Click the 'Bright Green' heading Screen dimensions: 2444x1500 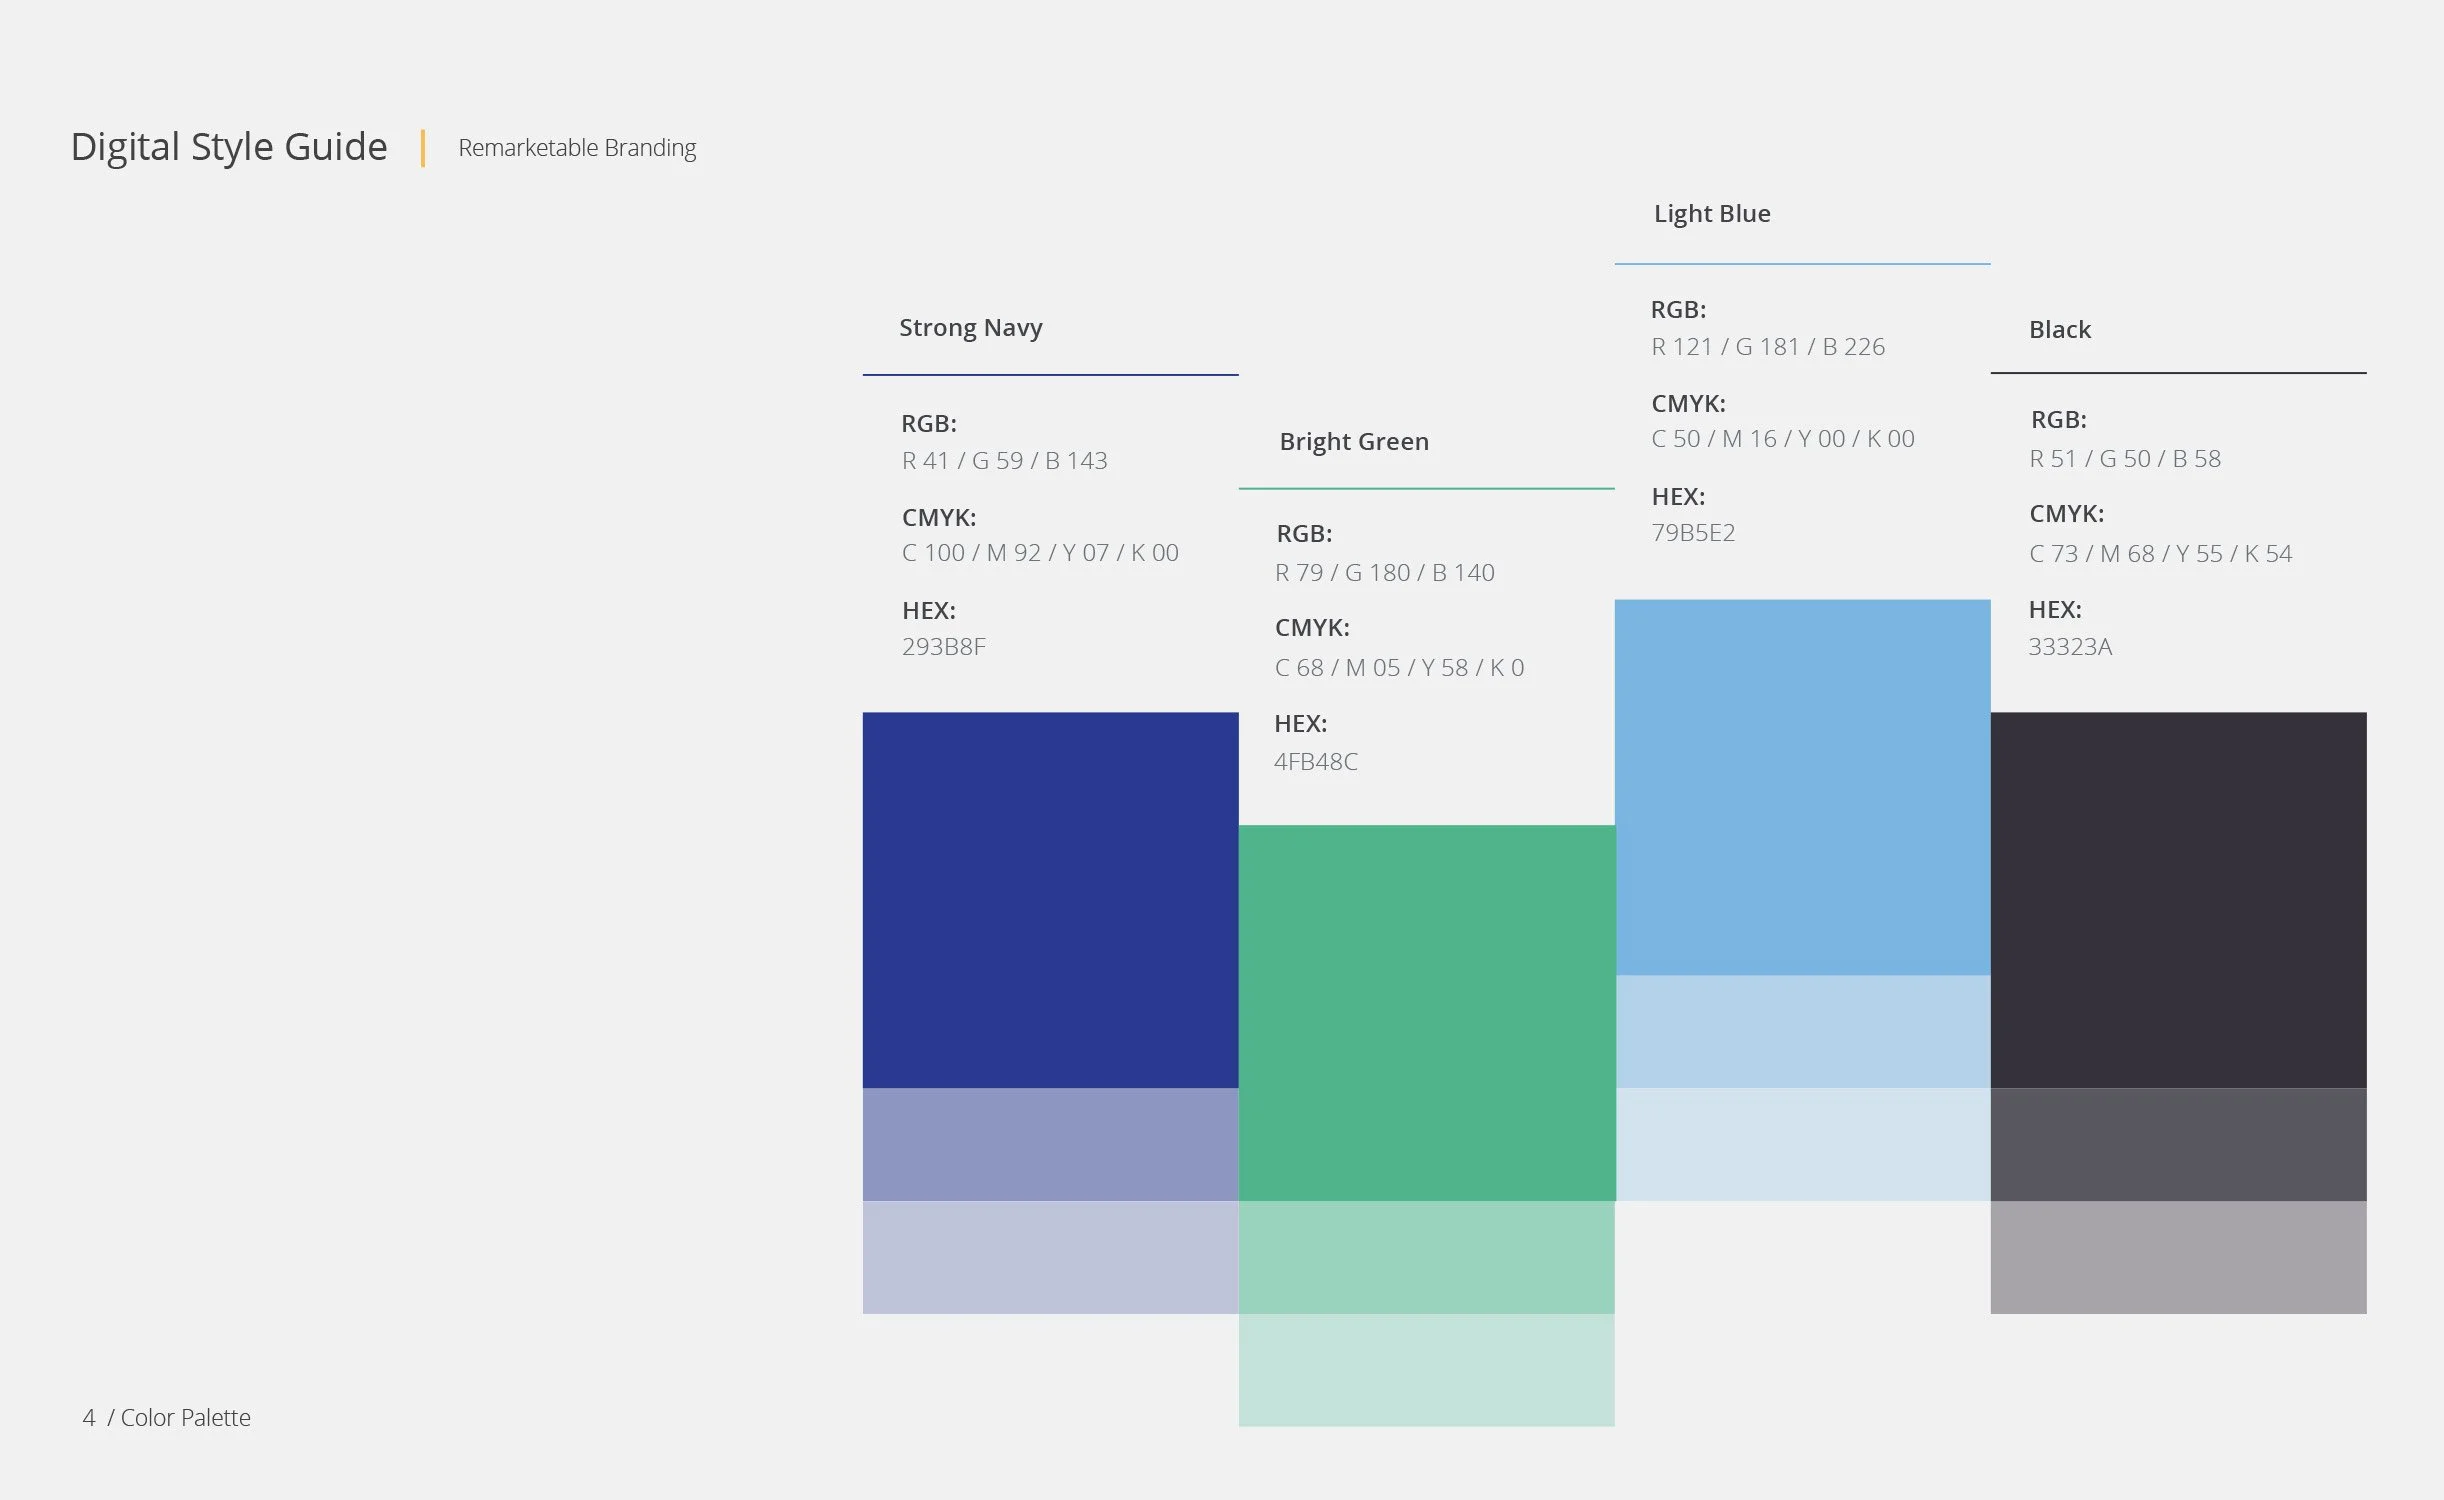[x=1354, y=442]
